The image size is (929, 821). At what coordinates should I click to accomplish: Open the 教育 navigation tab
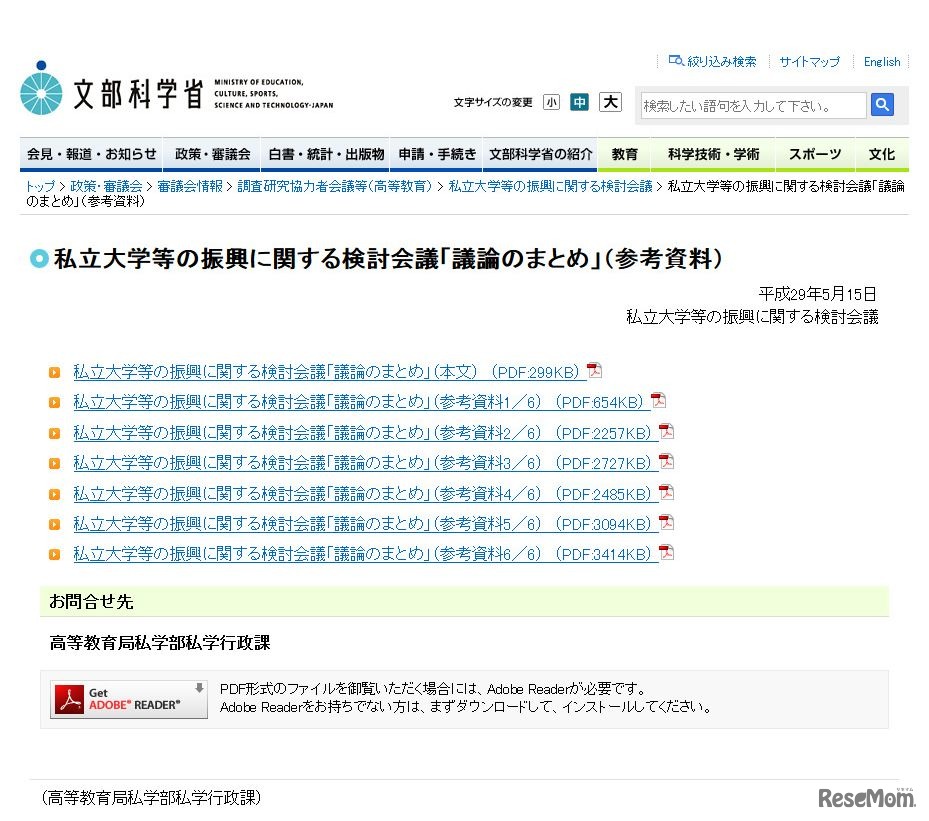pos(624,154)
